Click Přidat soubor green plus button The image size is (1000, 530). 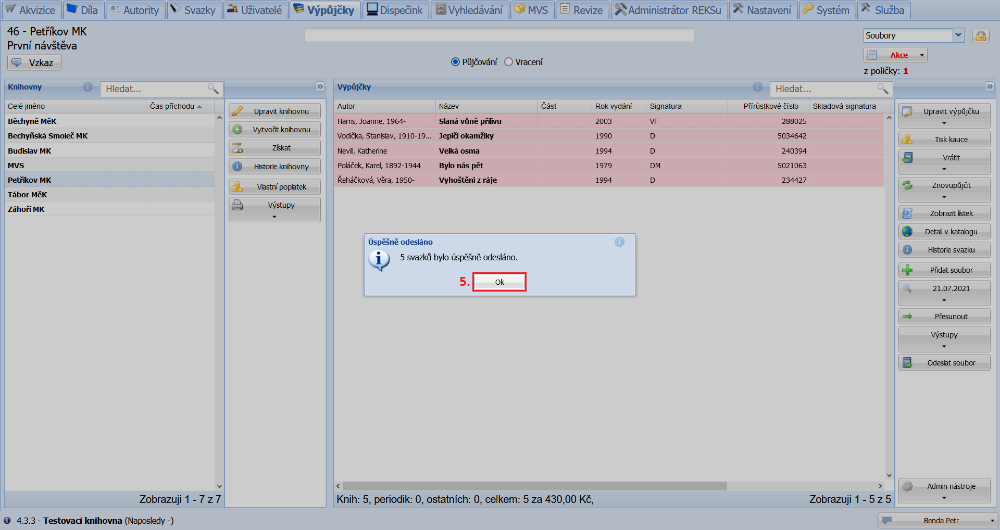point(945,270)
